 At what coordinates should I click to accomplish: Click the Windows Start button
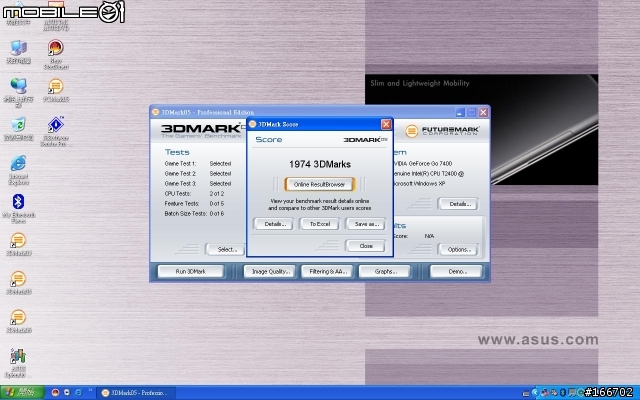click(22, 393)
